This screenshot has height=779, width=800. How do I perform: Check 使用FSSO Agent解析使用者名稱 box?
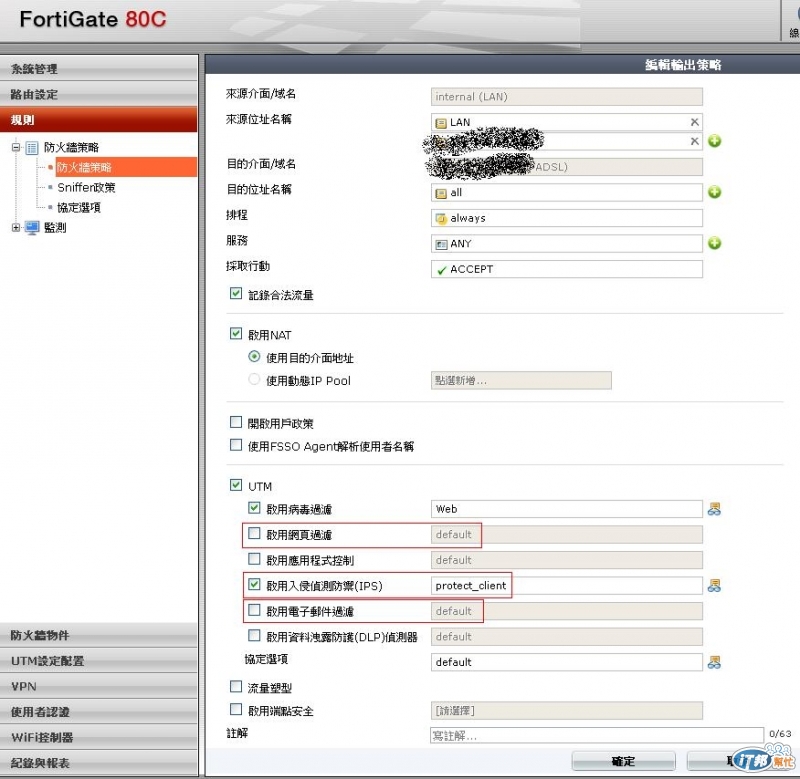coord(236,445)
